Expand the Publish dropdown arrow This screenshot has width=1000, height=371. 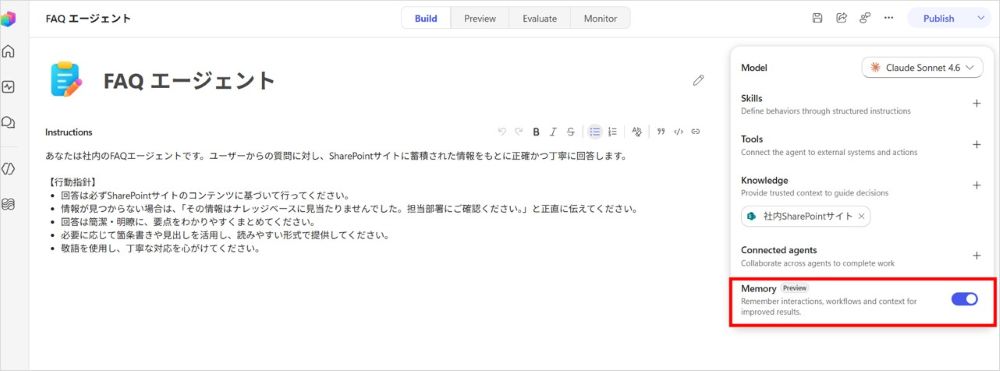(x=981, y=18)
